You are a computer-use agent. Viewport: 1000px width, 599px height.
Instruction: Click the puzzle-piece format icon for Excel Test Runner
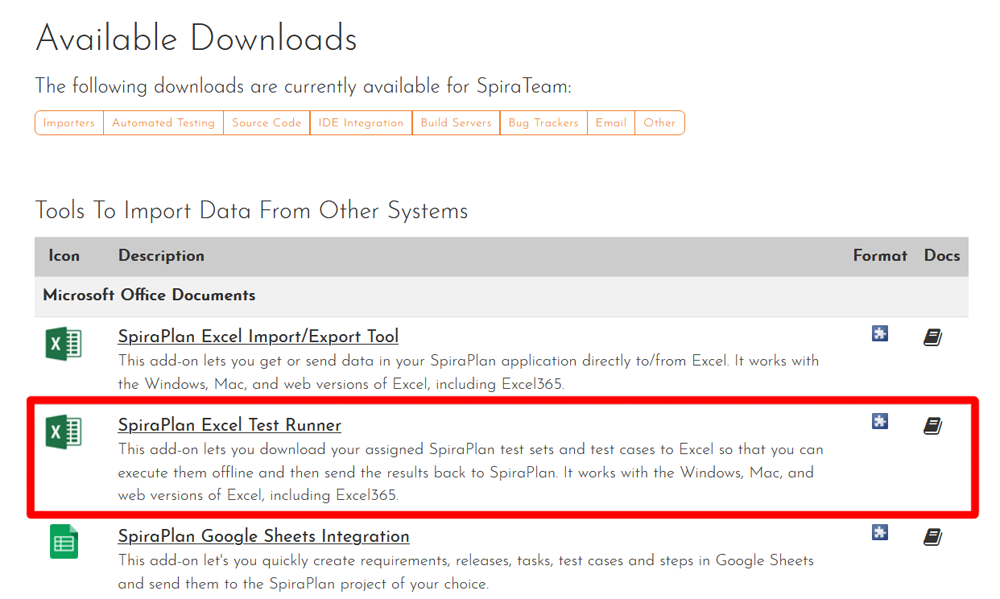click(x=879, y=423)
